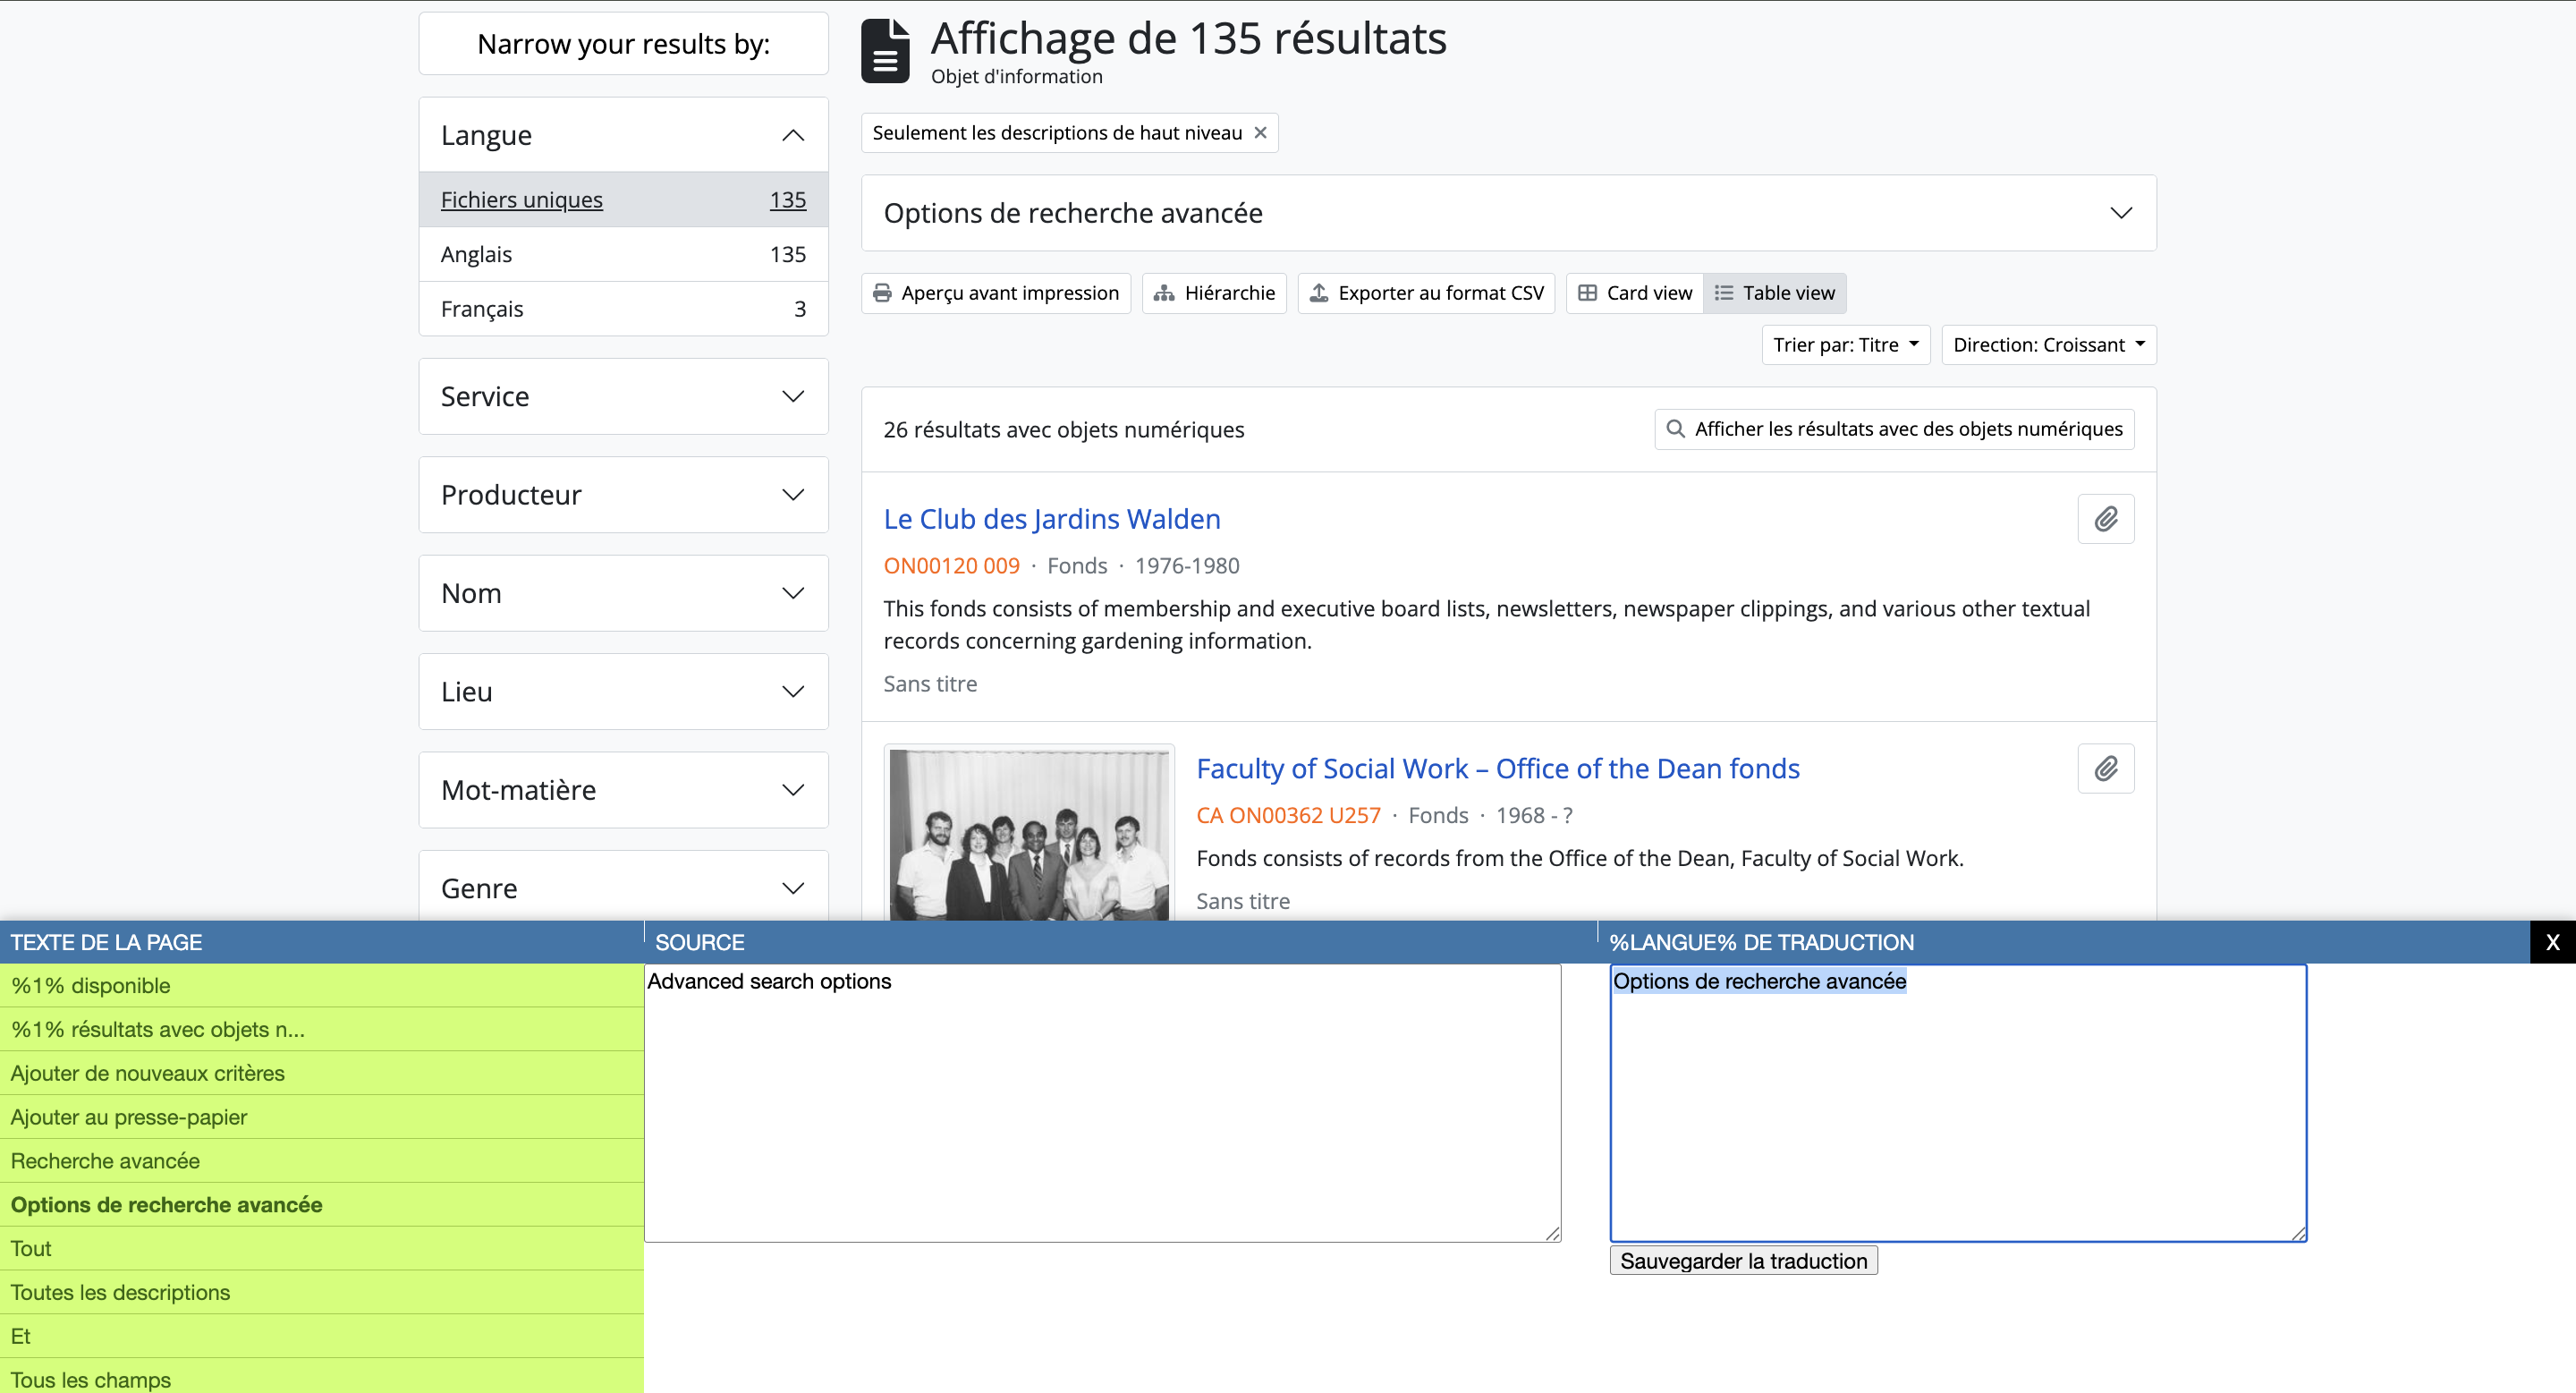The width and height of the screenshot is (2576, 1393).
Task: Select 'Toutes les descriptions' text entry
Action: pos(120,1292)
